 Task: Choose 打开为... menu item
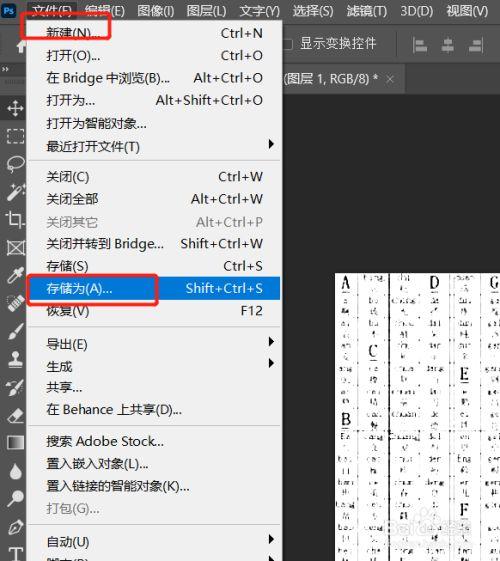pos(153,100)
